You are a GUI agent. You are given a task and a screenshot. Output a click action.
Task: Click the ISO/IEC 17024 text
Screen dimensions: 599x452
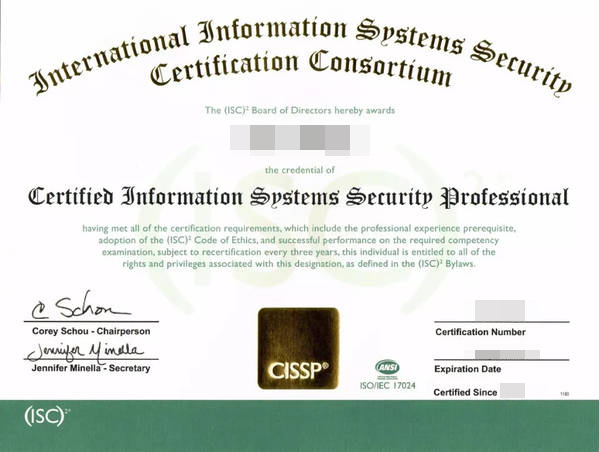point(387,386)
